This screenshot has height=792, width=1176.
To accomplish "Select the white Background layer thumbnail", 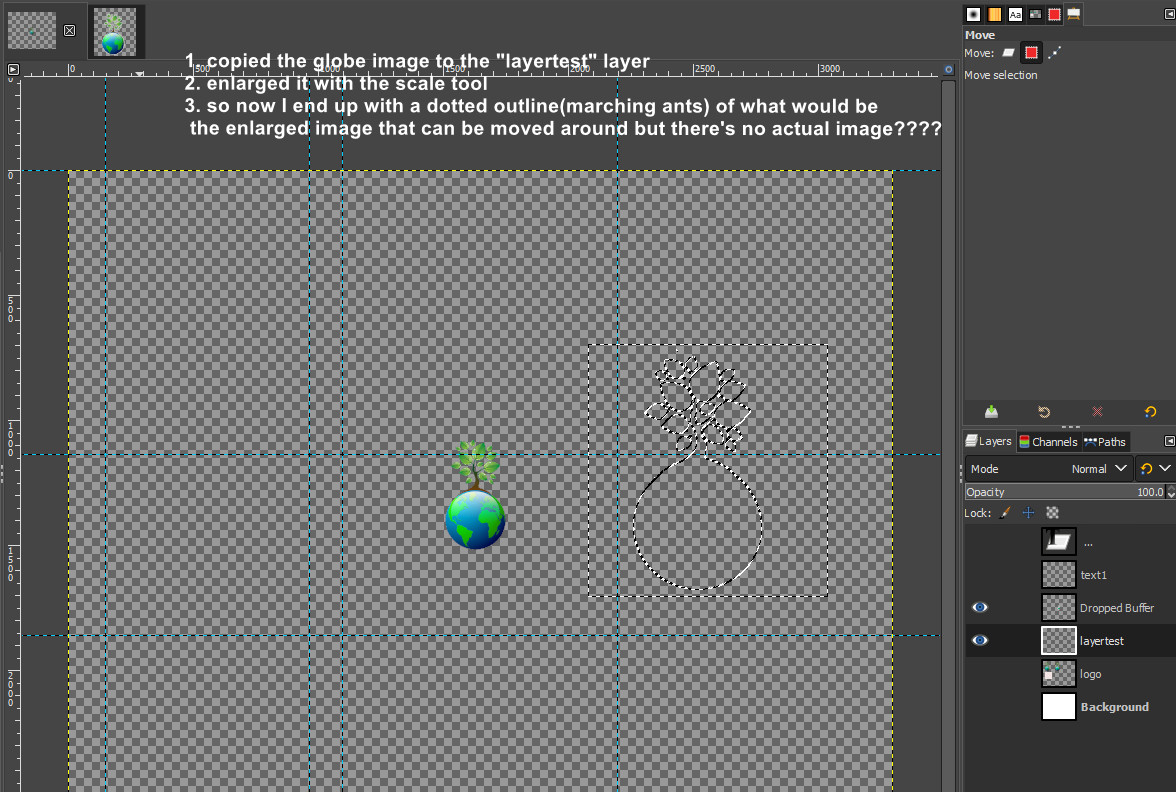I will coord(1058,706).
